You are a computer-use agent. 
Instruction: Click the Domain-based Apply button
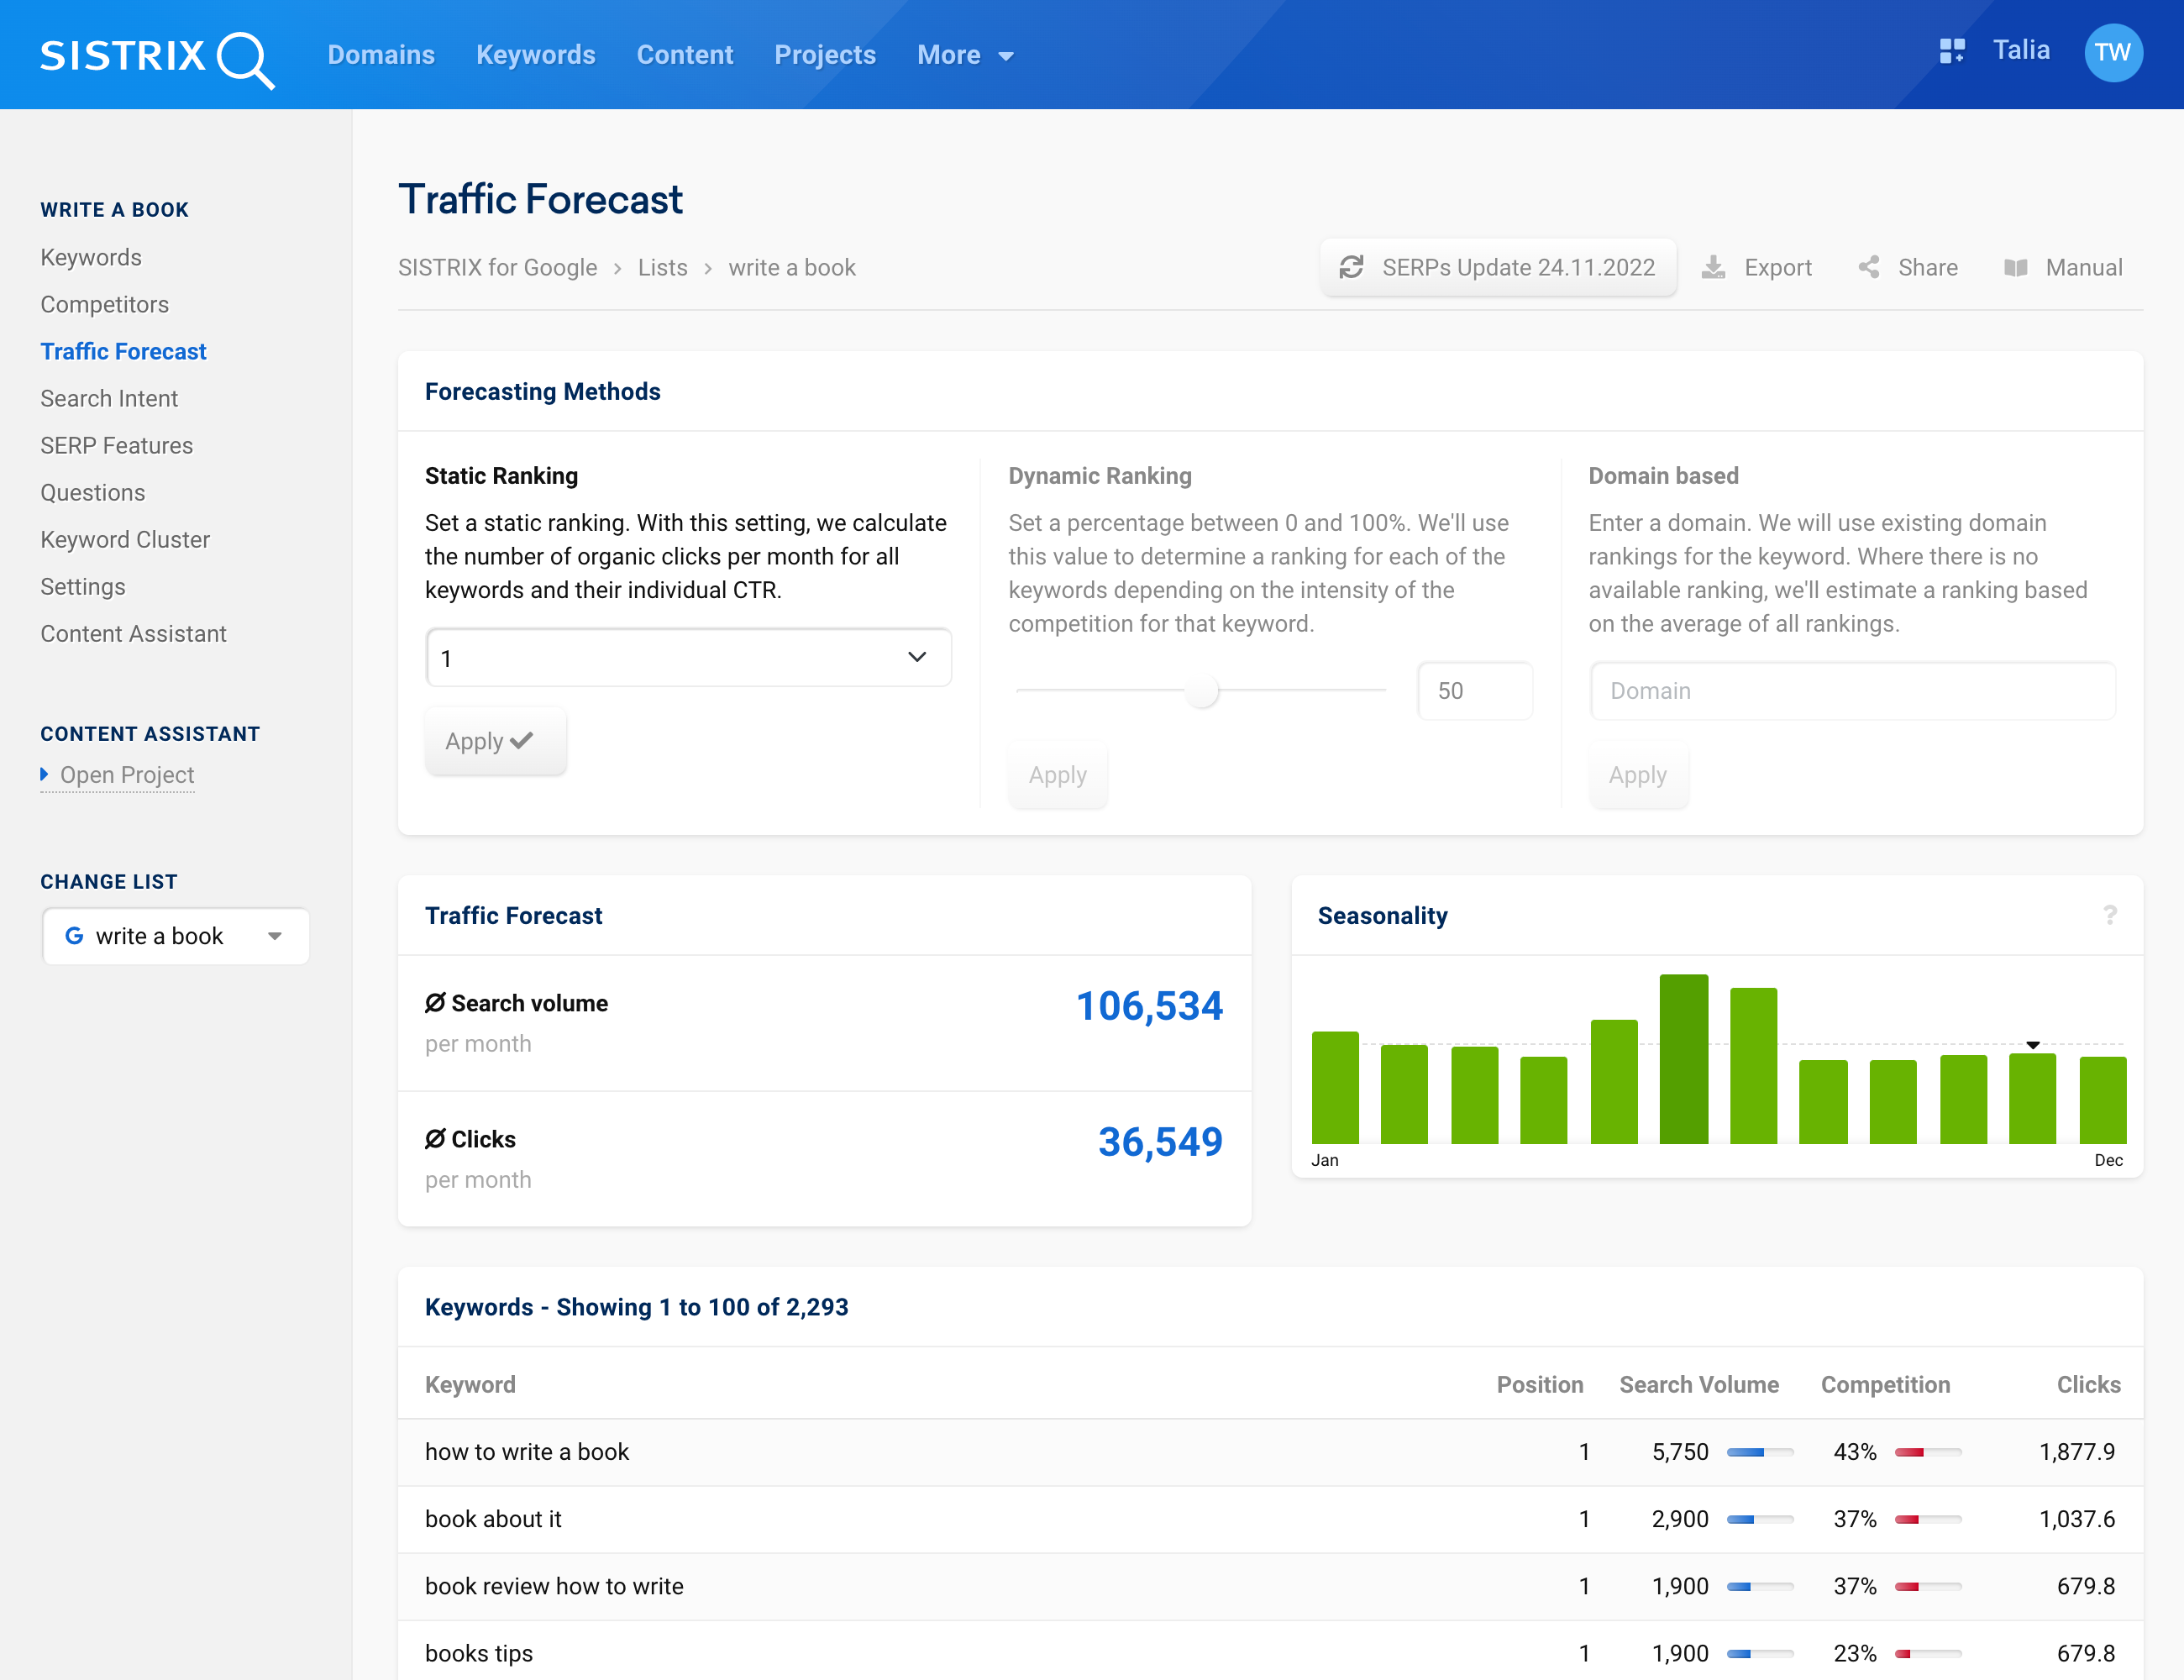[1637, 774]
